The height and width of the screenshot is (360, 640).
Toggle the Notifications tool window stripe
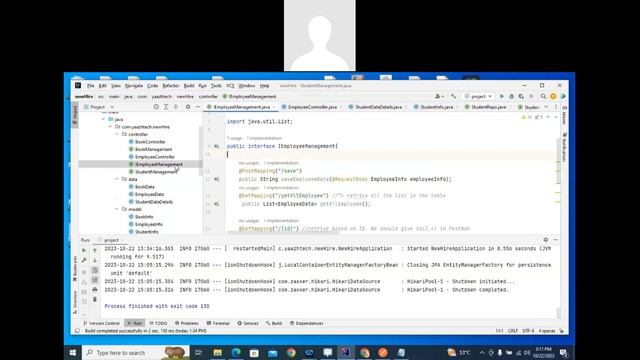[x=564, y=147]
